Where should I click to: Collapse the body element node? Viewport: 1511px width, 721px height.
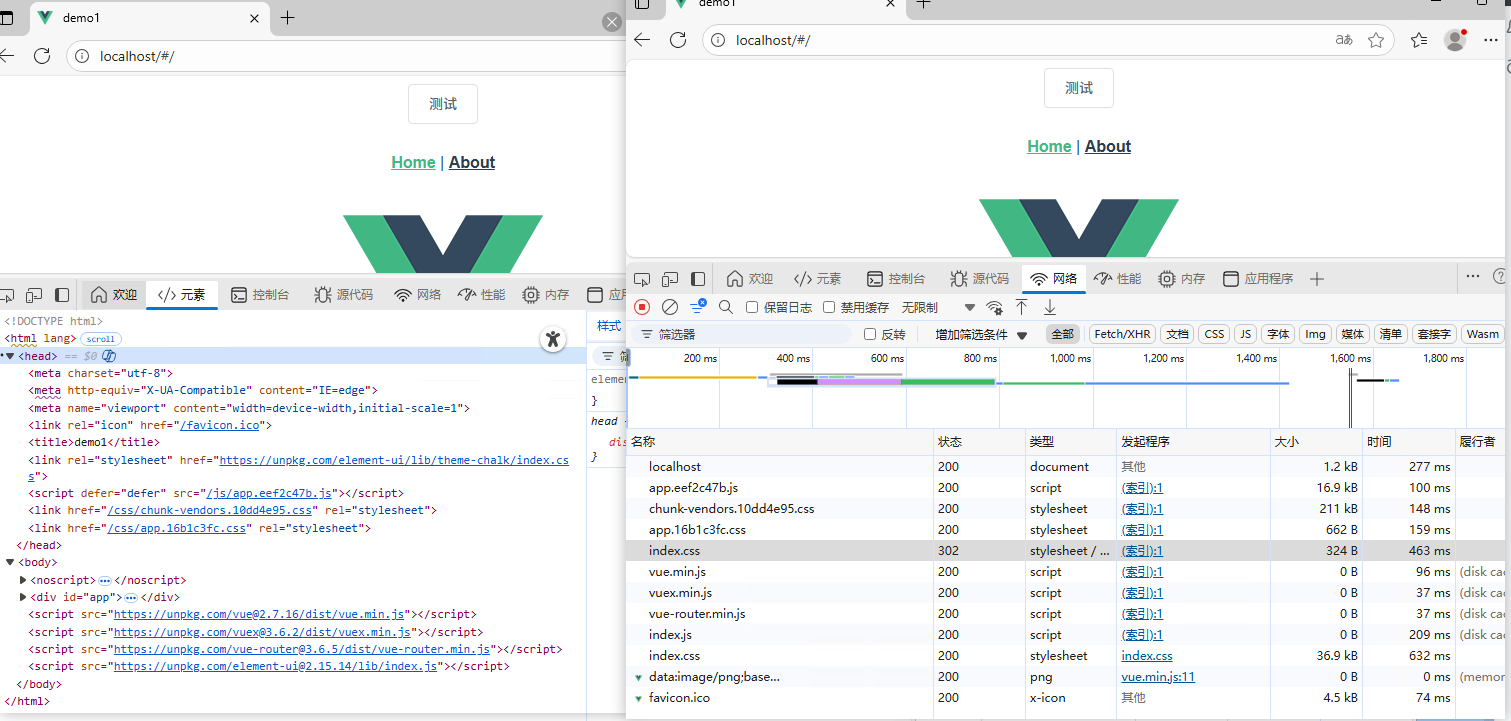point(9,563)
